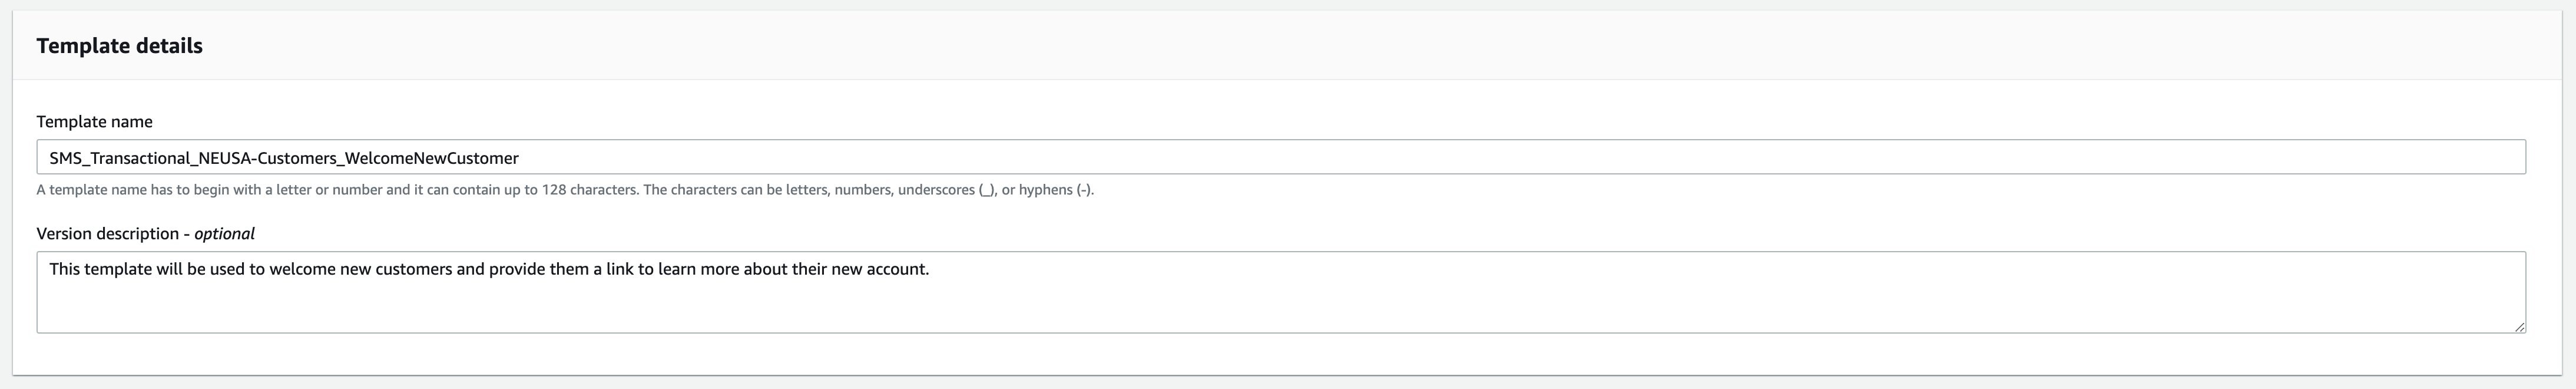The image size is (2576, 389).
Task: Place cursor after account. in description
Action: [x=930, y=269]
